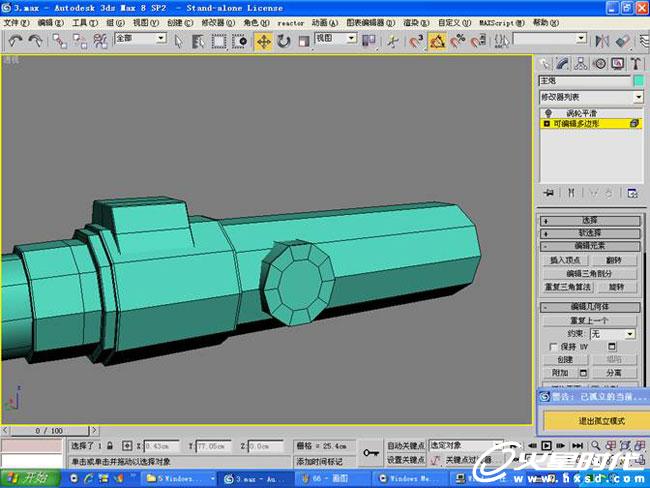The width and height of the screenshot is (650, 488).
Task: Switch to the Motion command panel tab
Action: tap(599, 63)
